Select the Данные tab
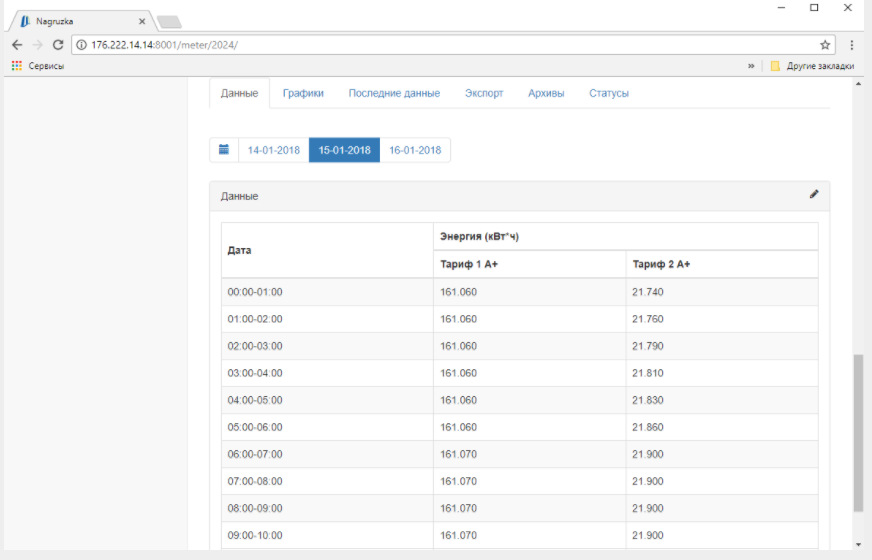The image size is (872, 560). pos(239,93)
